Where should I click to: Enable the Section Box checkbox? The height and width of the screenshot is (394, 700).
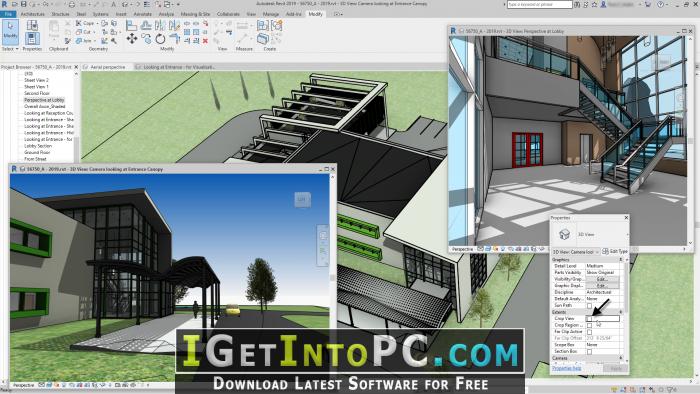[x=589, y=352]
